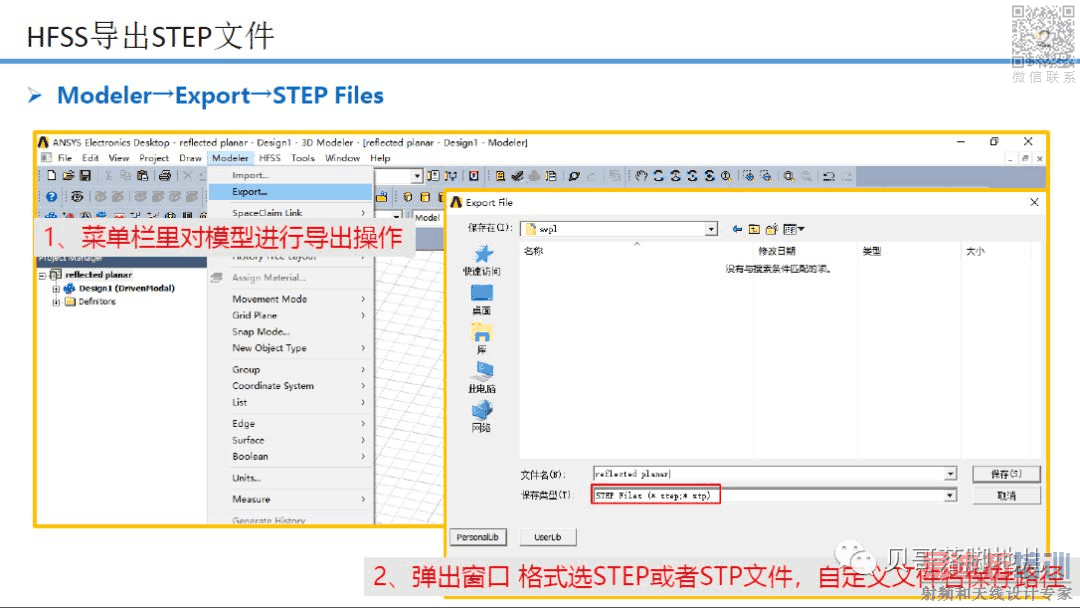Image resolution: width=1080 pixels, height=608 pixels.
Task: Open Quick Access star in places sidebar
Action: pyautogui.click(x=482, y=261)
